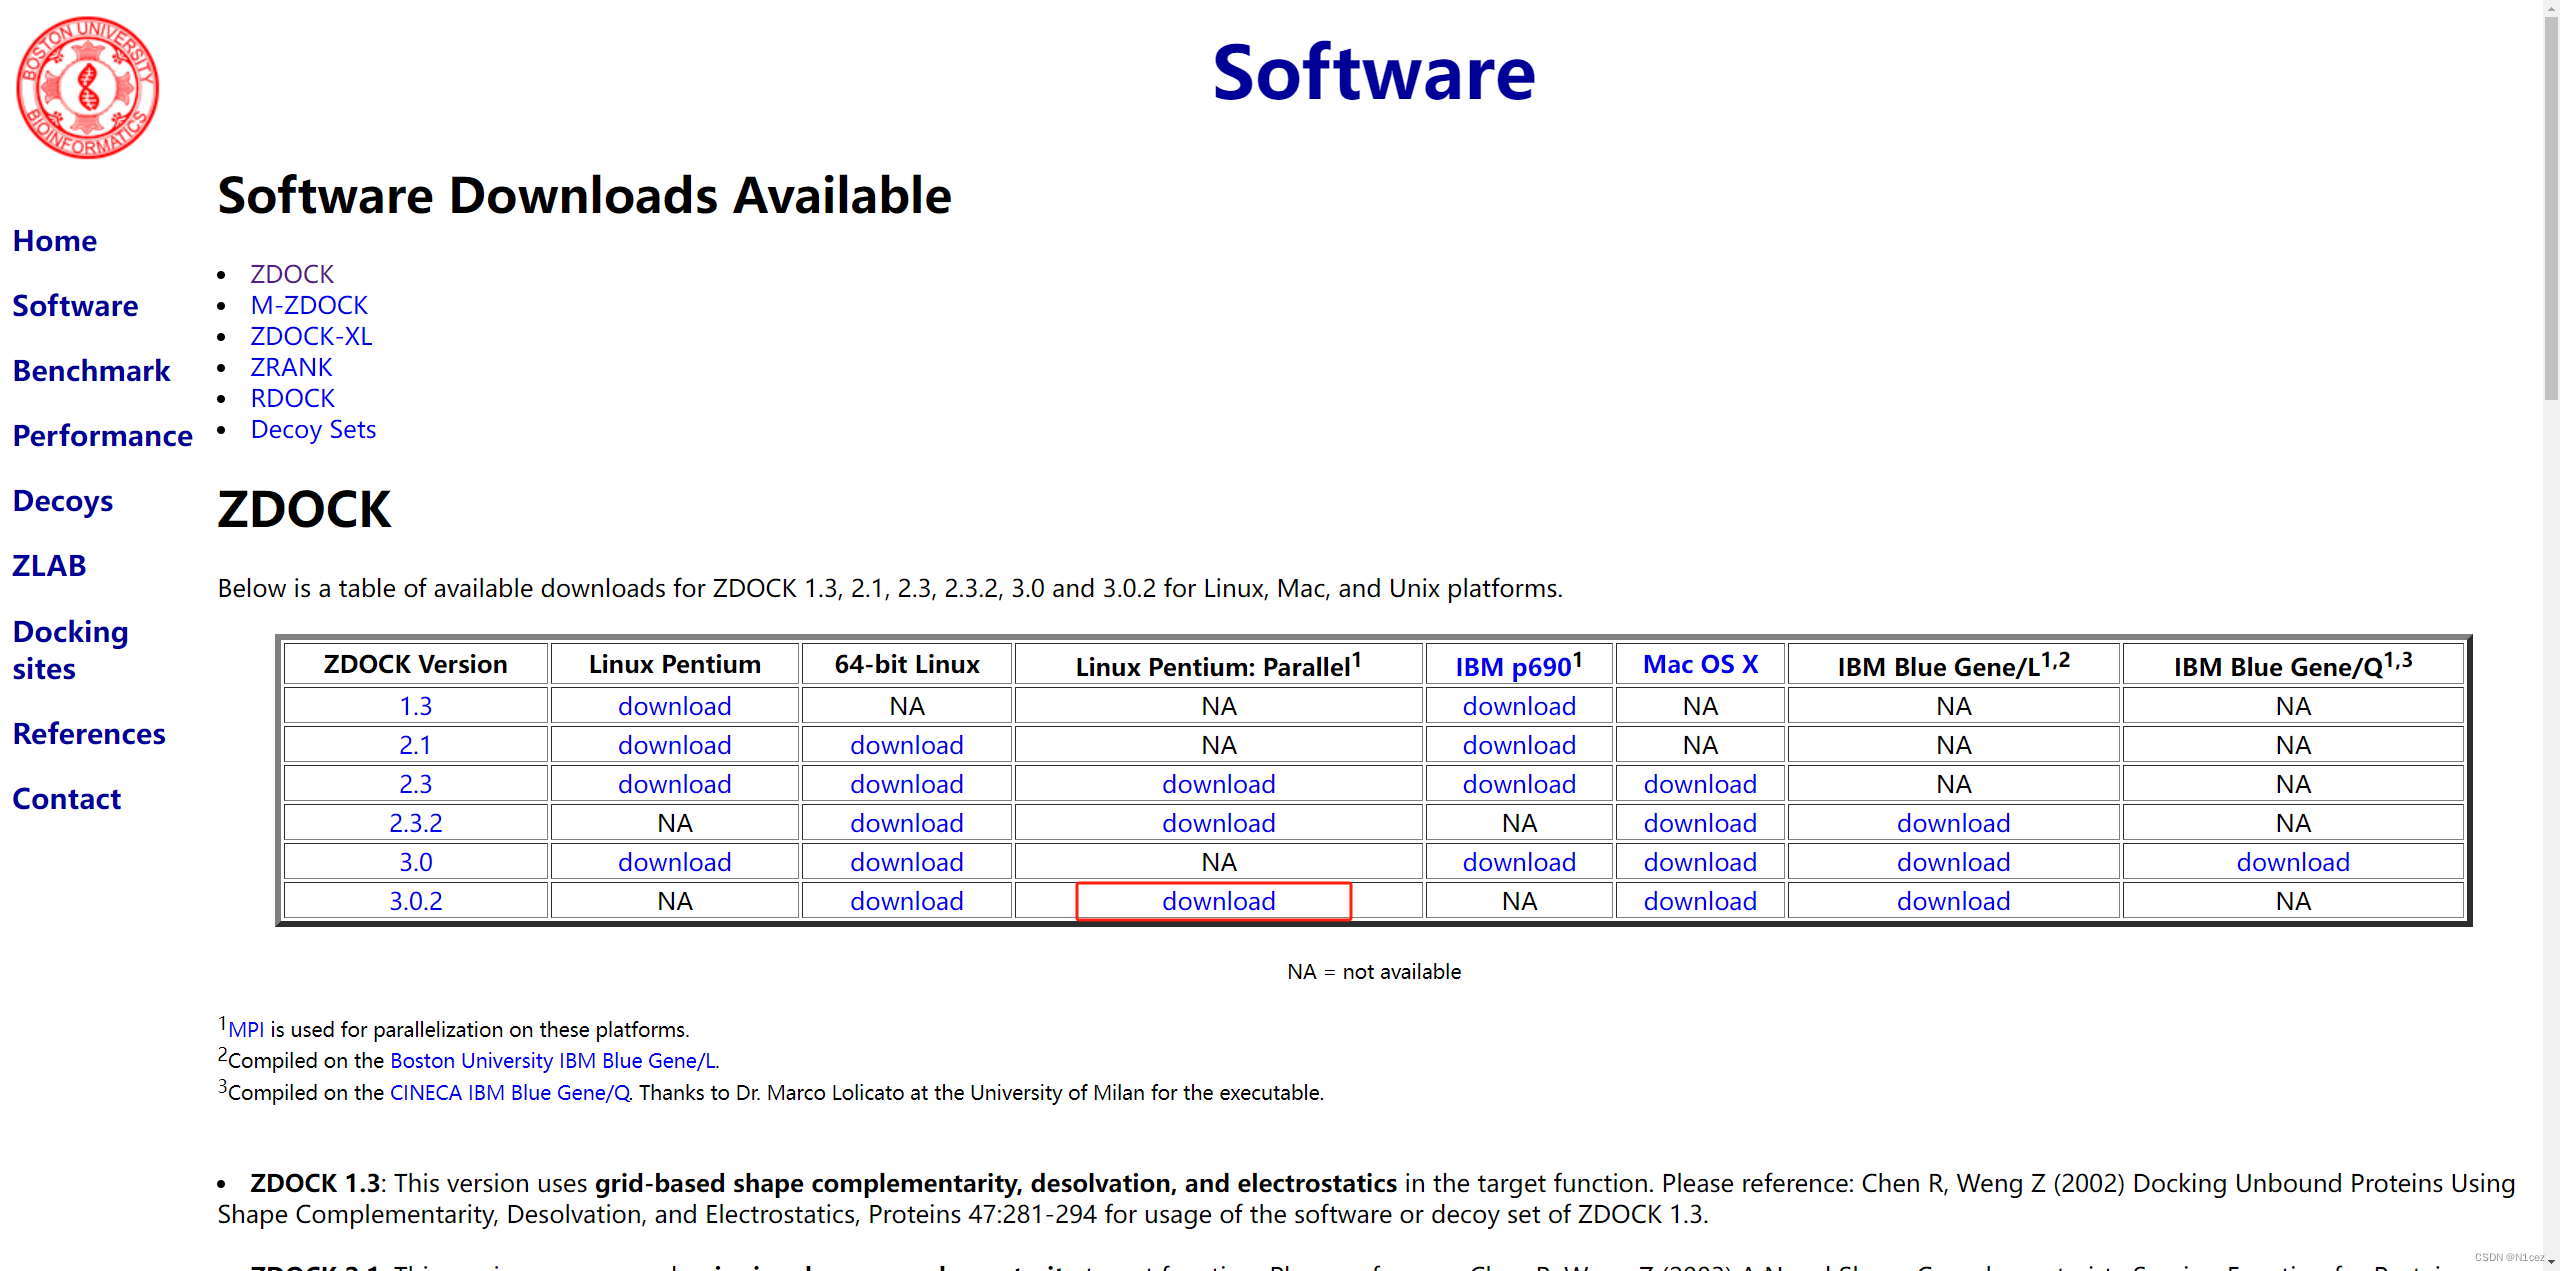2560x1271 pixels.
Task: Click the Boston University Bioinformatics logo
Action: pos(87,86)
